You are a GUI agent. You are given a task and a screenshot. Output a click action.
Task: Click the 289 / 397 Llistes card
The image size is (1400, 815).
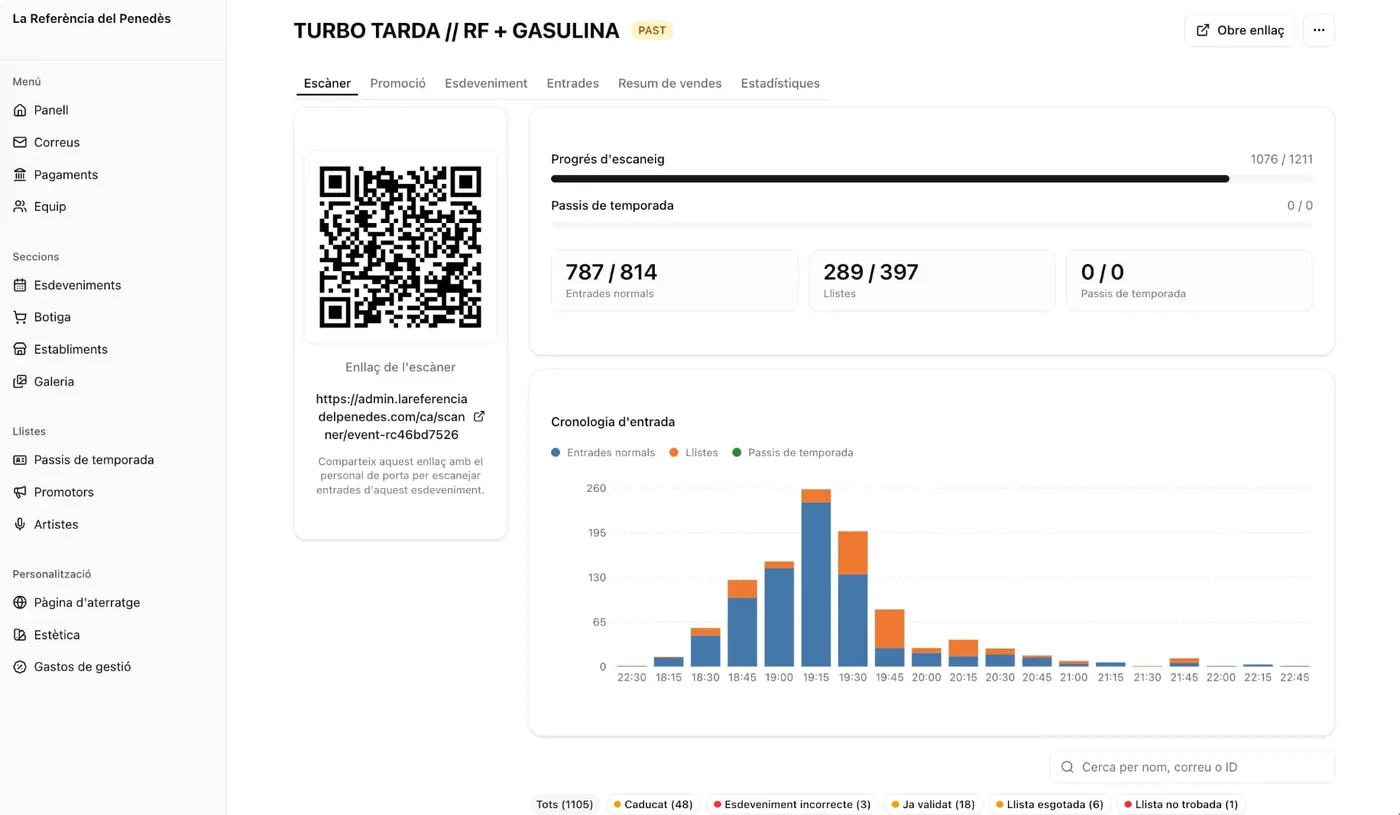click(x=932, y=280)
